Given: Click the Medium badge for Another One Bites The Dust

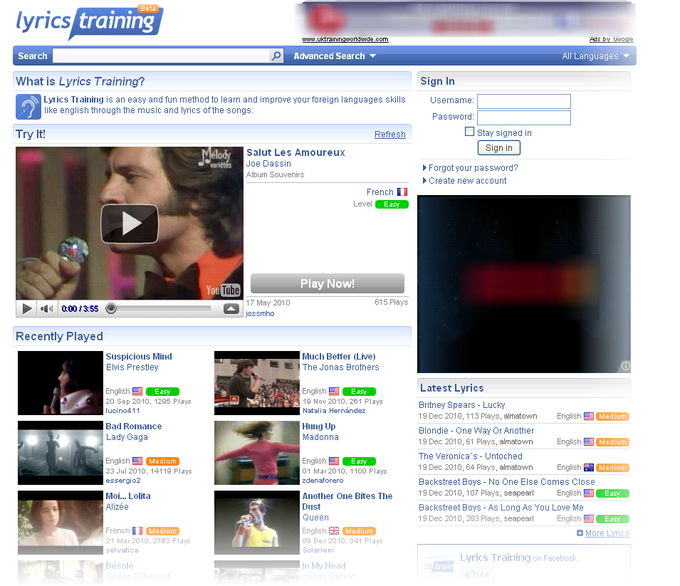Looking at the screenshot, I should pos(359,531).
